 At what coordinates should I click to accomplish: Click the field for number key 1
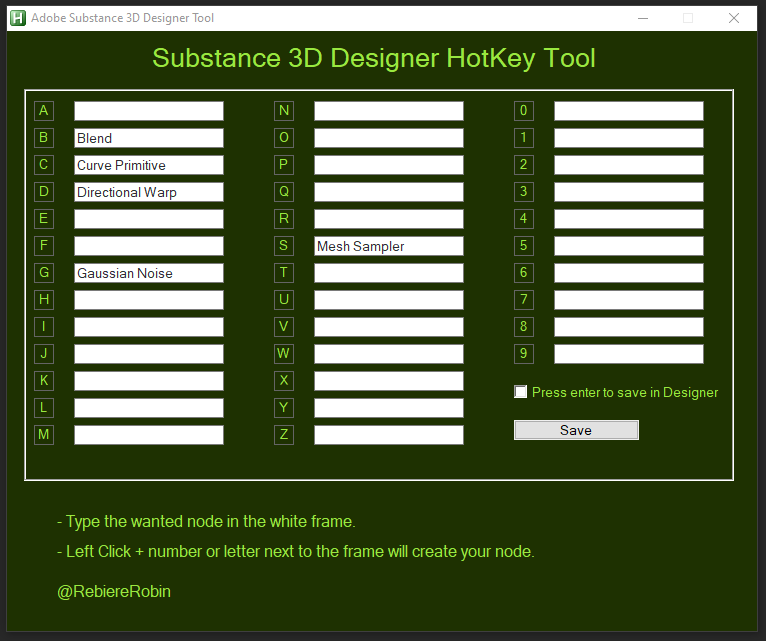pos(629,138)
